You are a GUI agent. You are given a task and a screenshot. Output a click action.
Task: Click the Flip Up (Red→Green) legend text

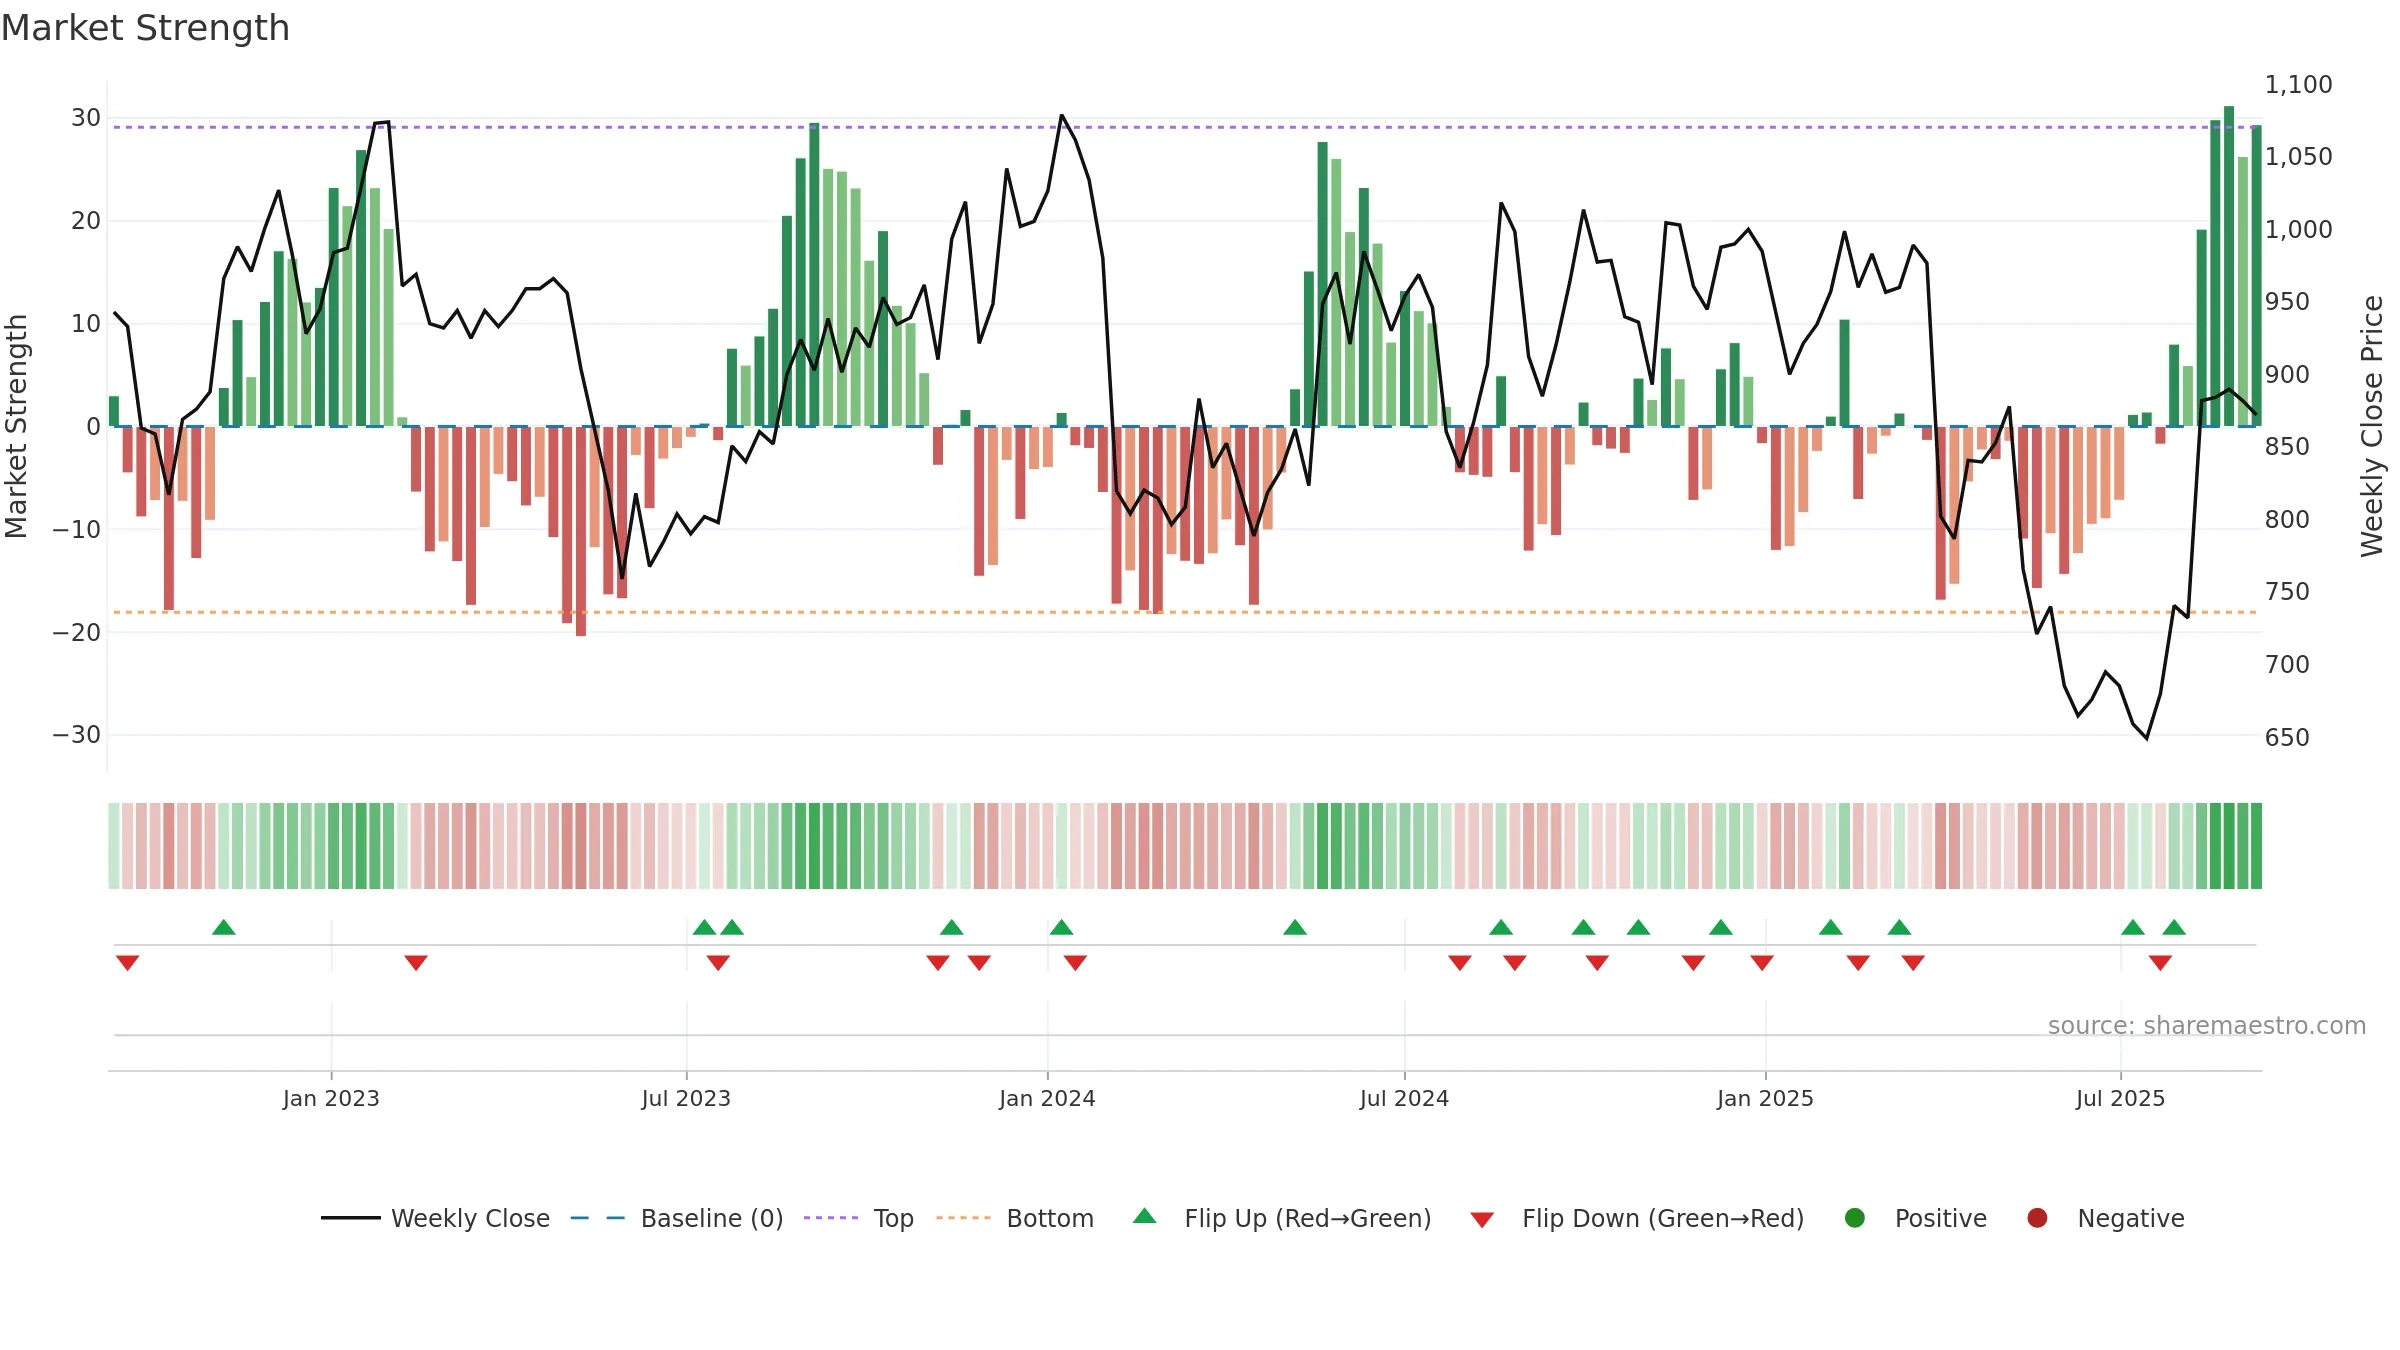point(1308,1218)
